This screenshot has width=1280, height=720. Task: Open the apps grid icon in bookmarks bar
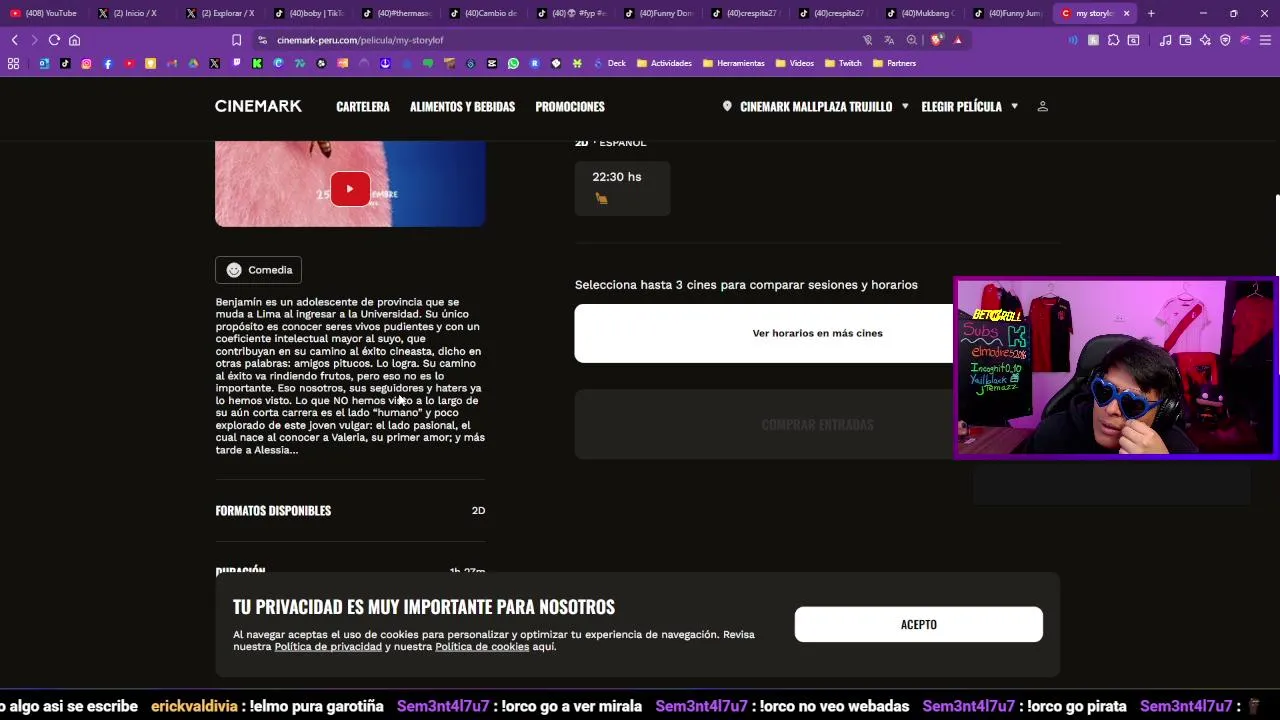coord(13,63)
